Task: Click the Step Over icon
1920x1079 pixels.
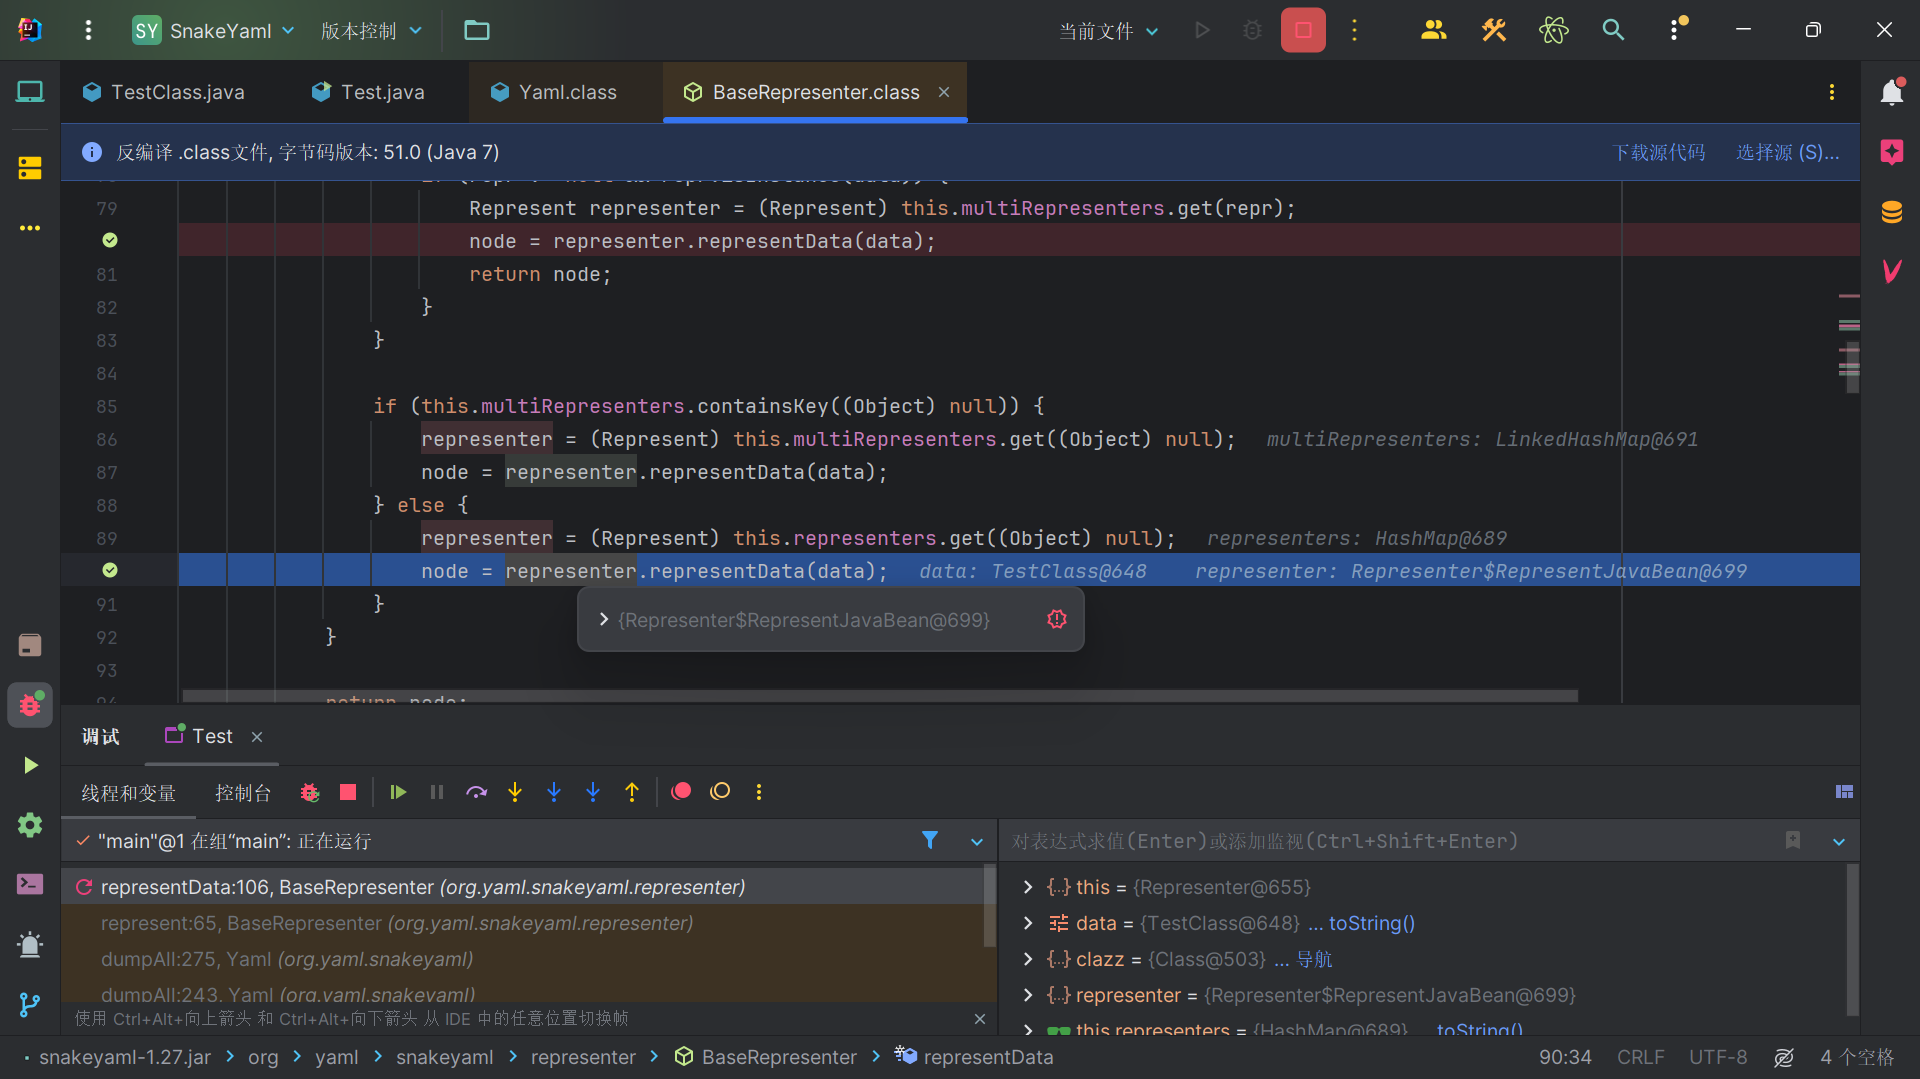Action: (476, 792)
